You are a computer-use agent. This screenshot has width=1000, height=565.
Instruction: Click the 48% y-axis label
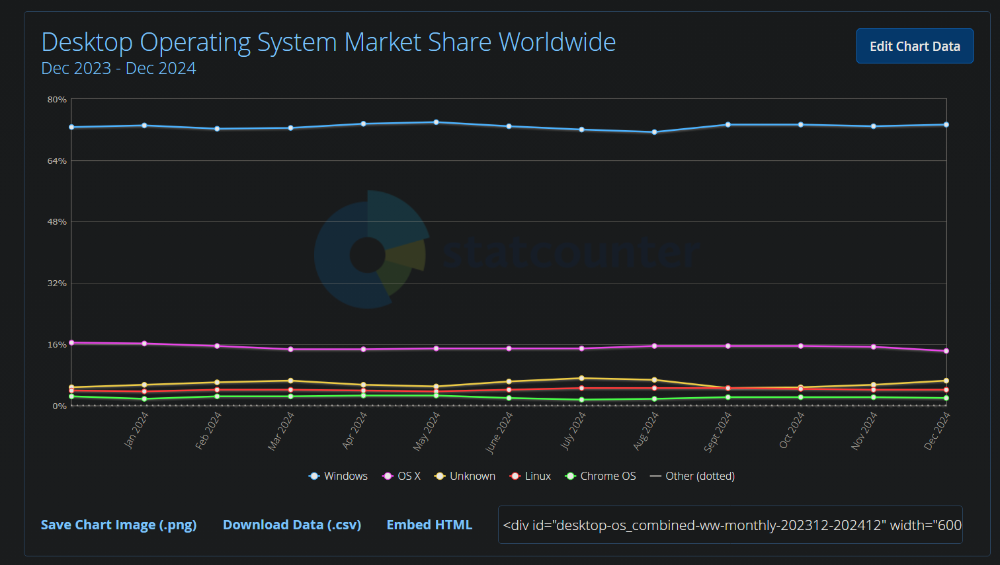click(57, 222)
